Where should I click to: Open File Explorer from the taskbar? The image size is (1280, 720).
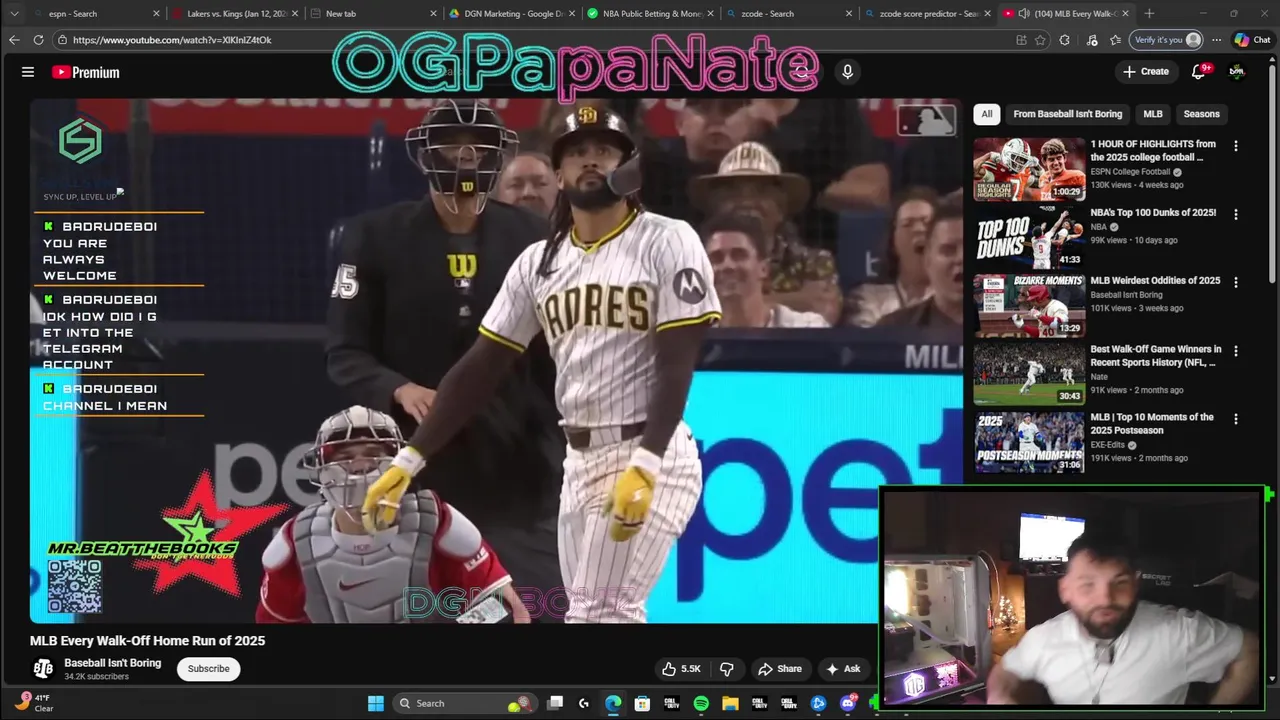pyautogui.click(x=730, y=703)
